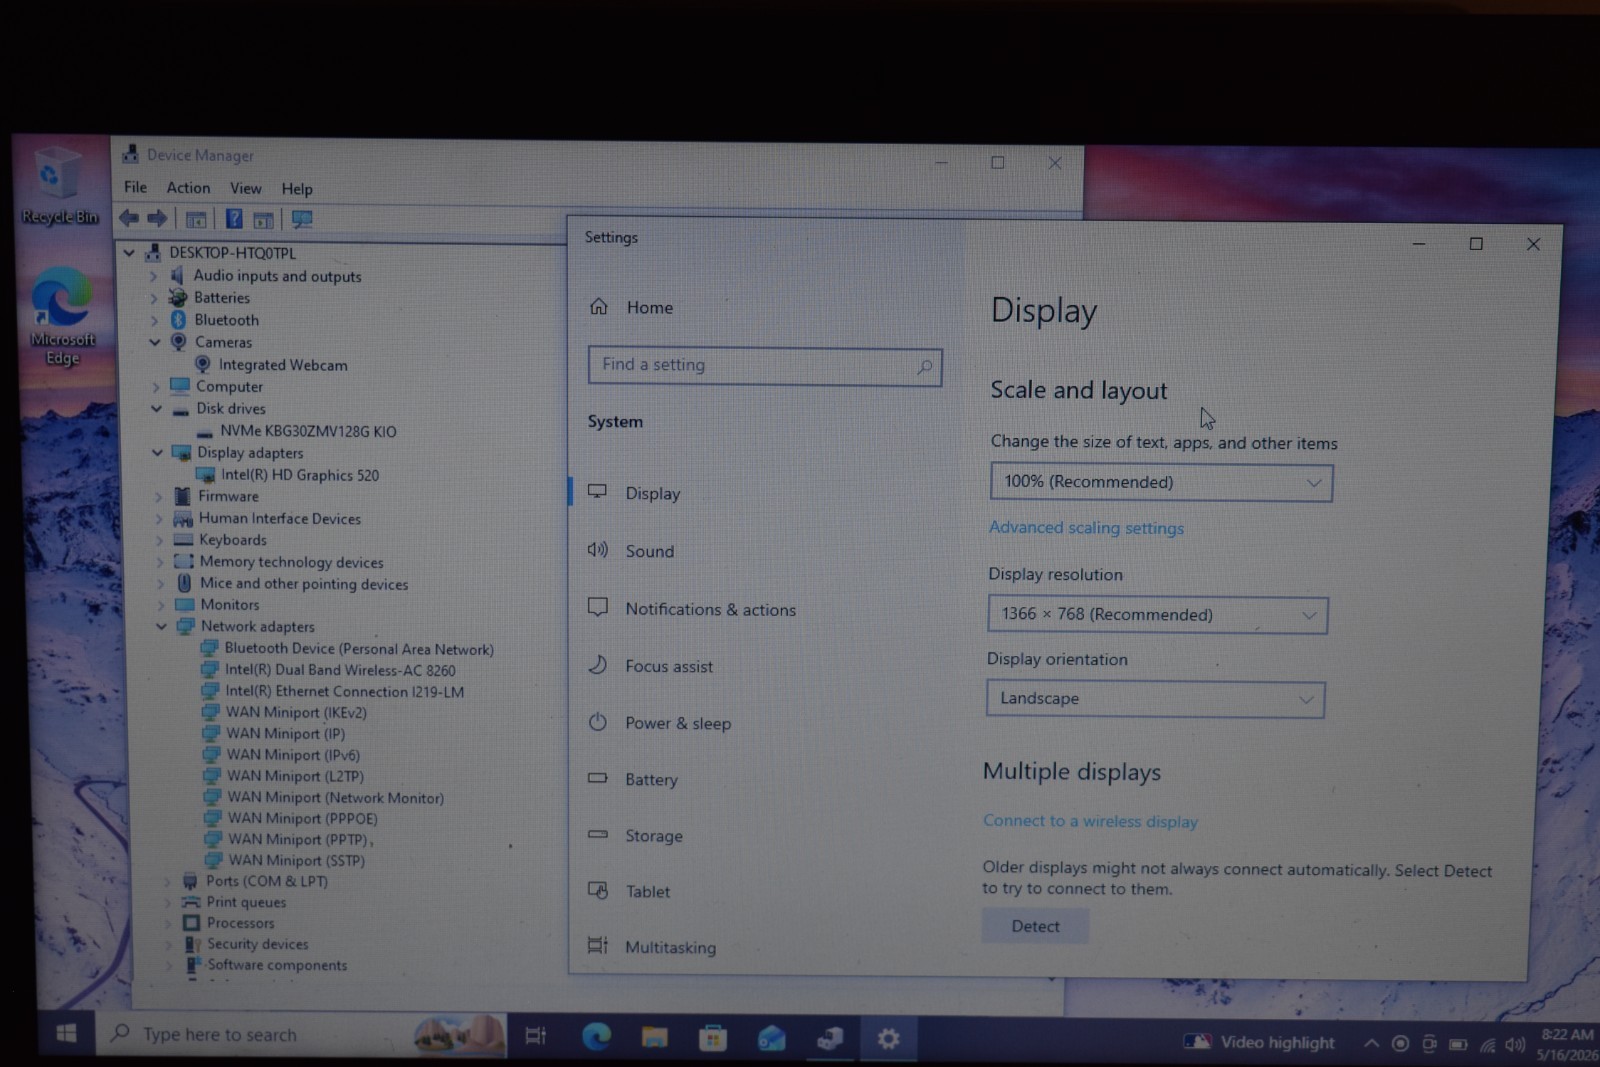The height and width of the screenshot is (1067, 1600).
Task: Click the volume icon in system tray
Action: [1515, 1045]
